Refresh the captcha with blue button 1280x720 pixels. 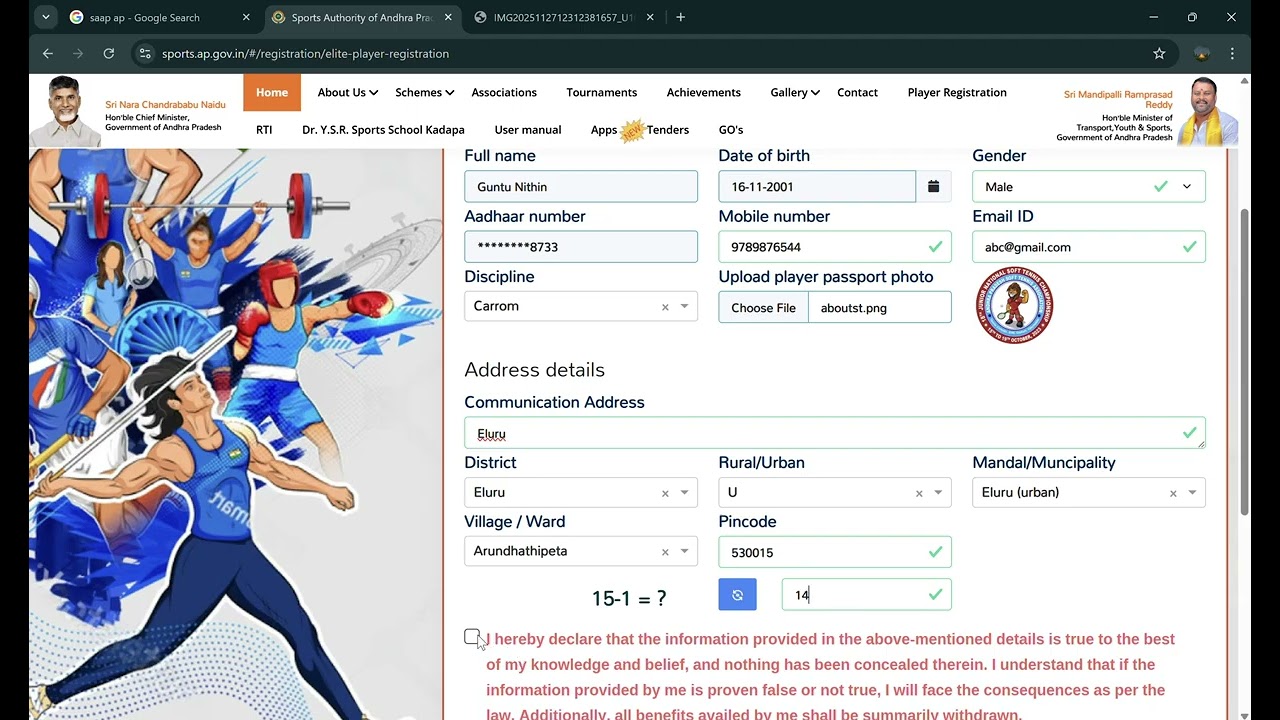click(737, 594)
